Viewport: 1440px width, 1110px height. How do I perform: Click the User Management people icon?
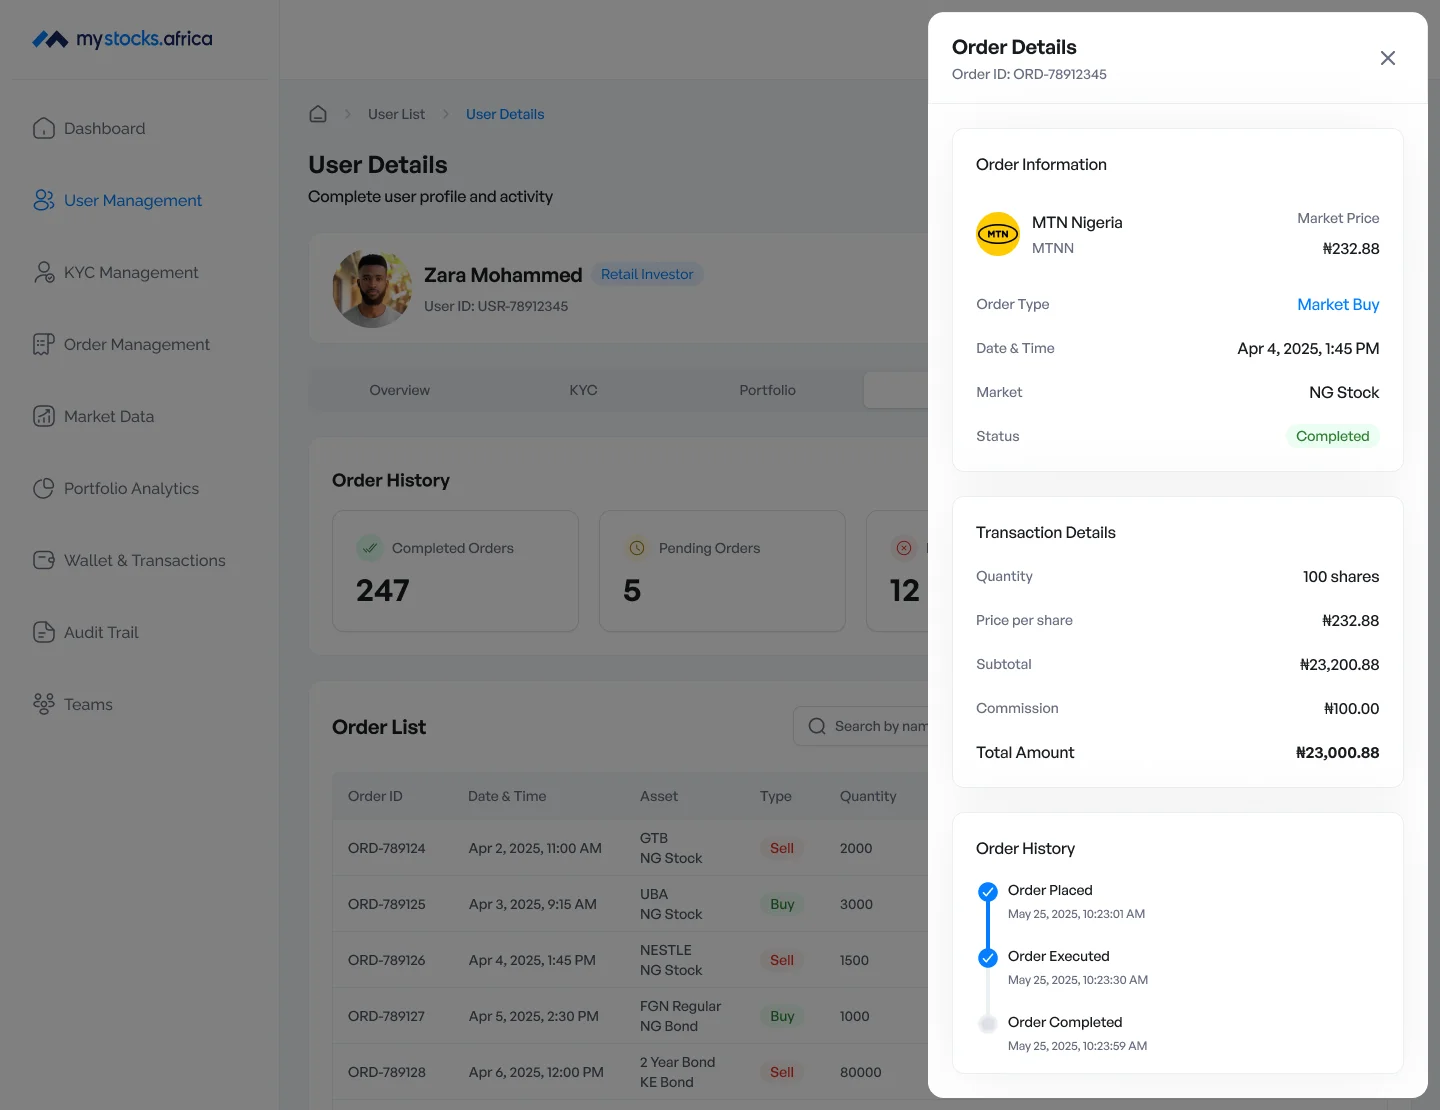pos(44,200)
